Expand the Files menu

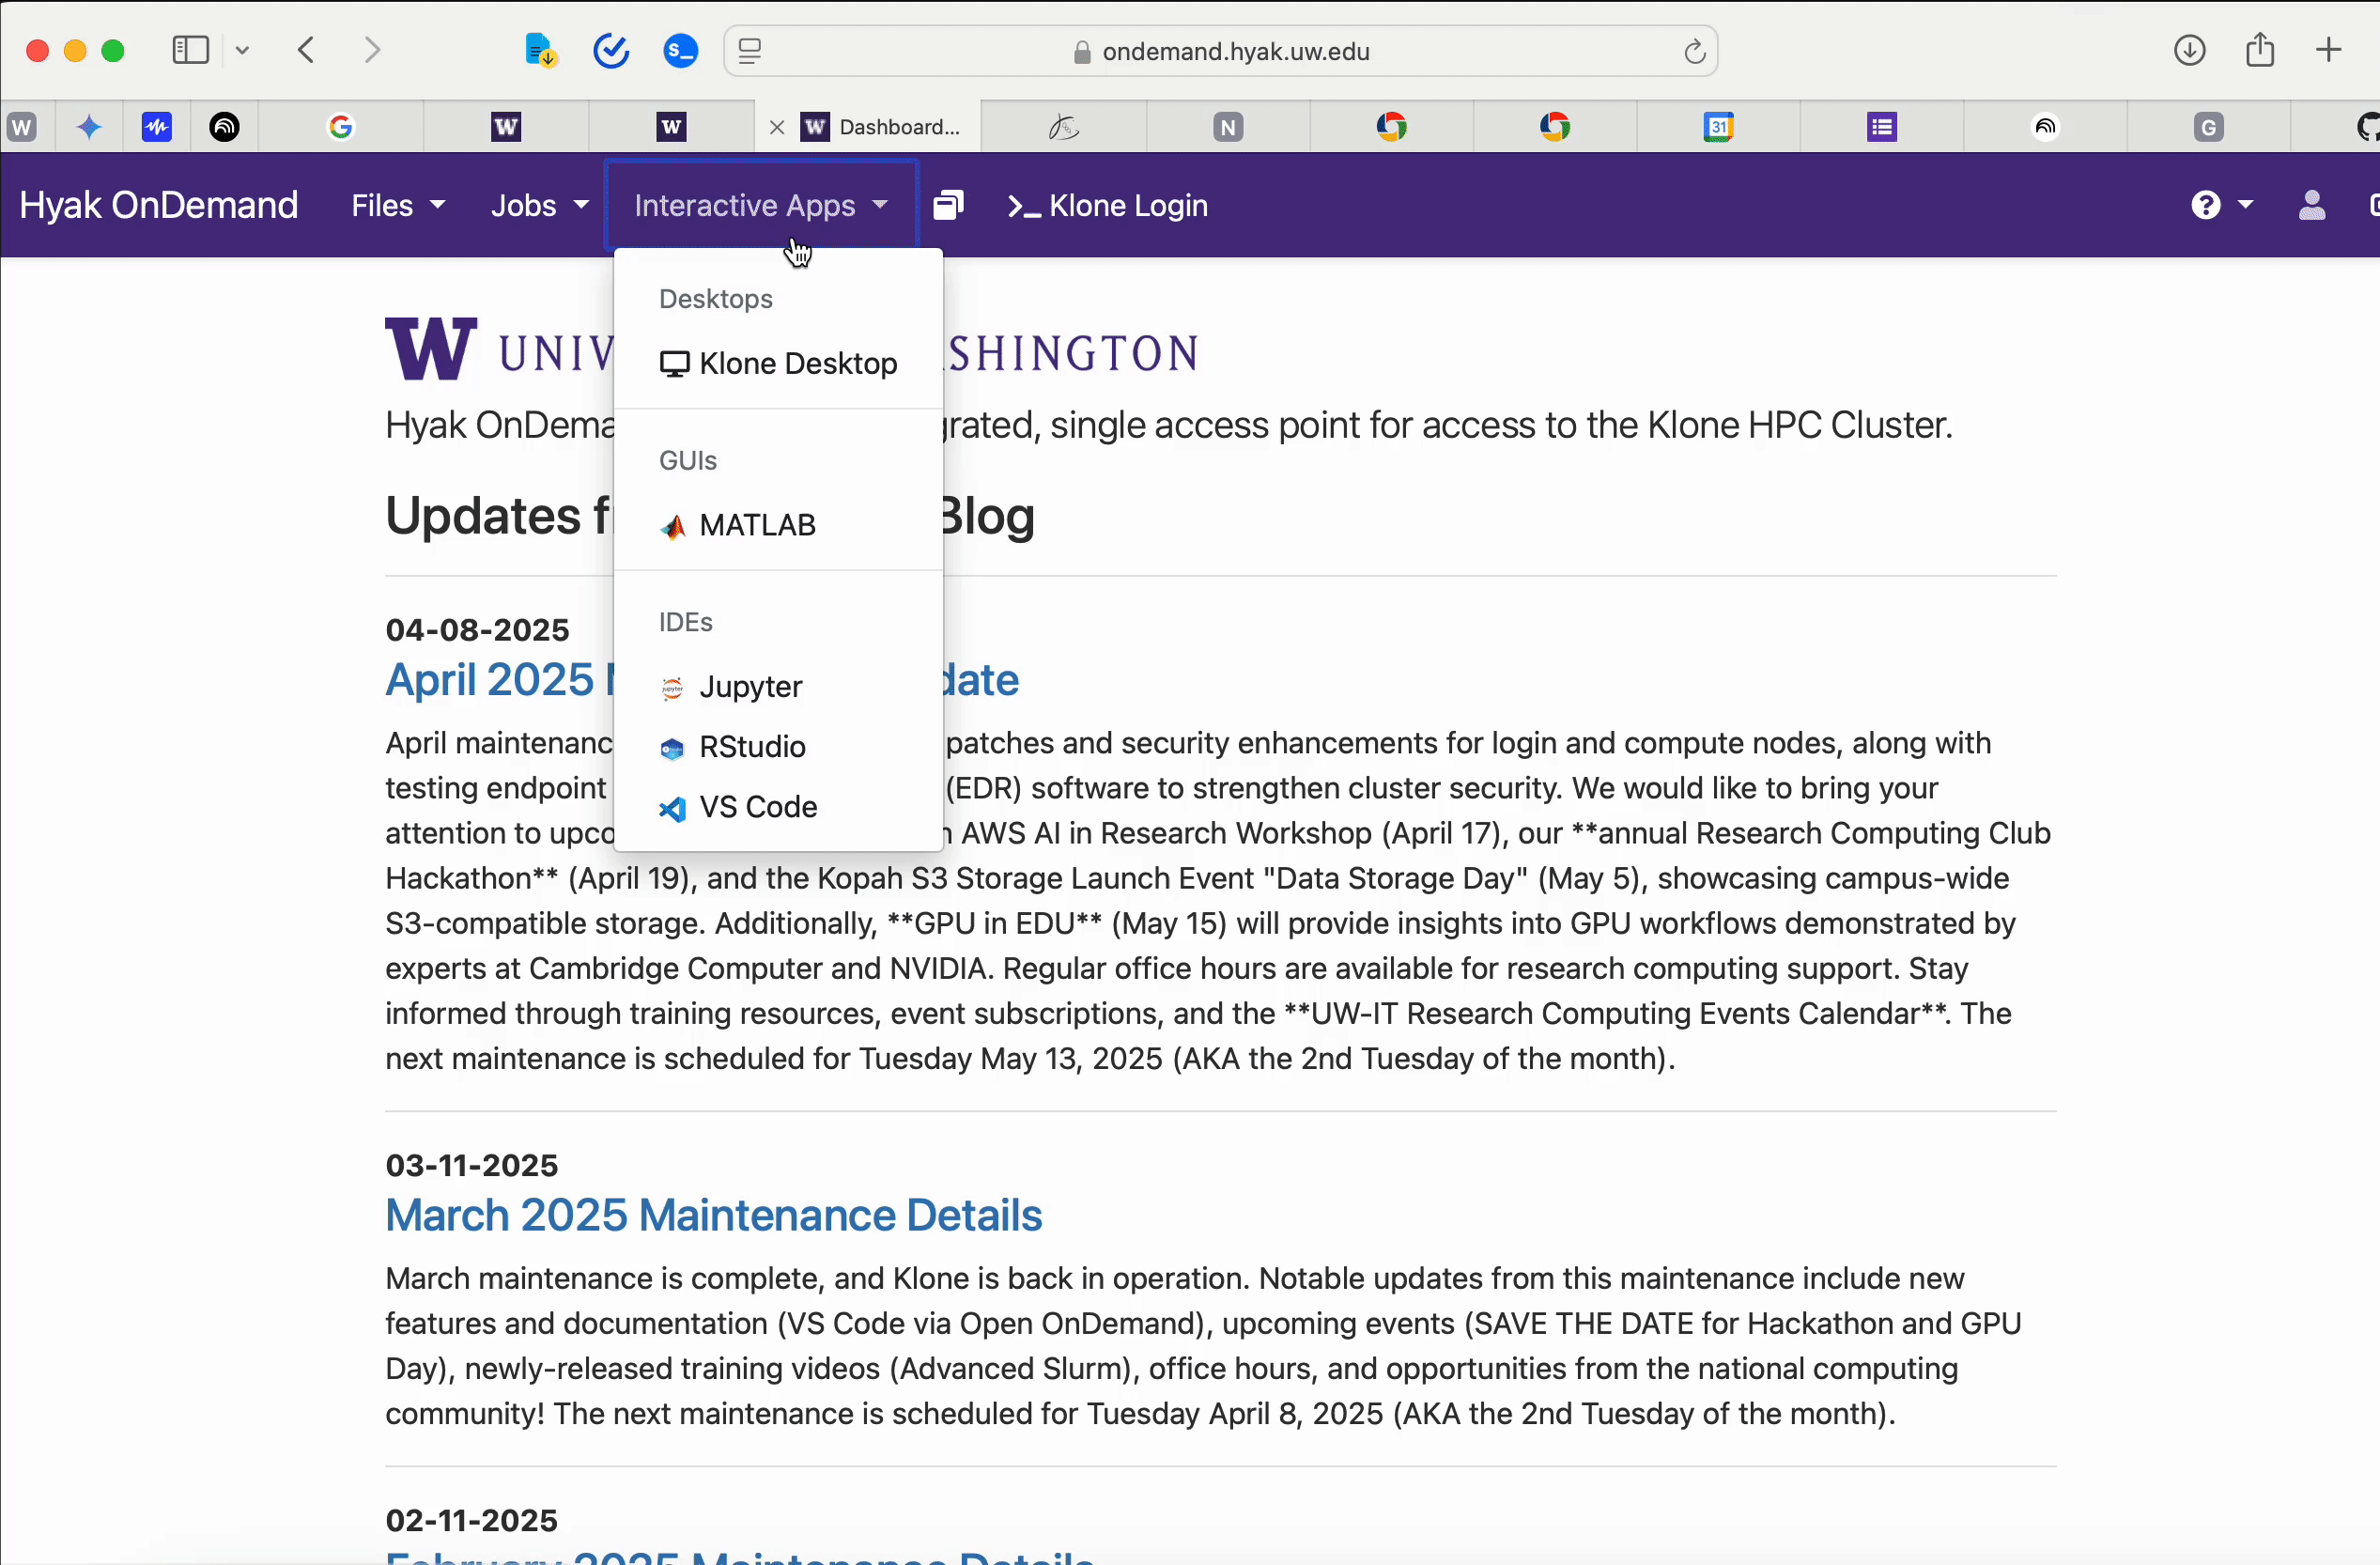(x=397, y=205)
